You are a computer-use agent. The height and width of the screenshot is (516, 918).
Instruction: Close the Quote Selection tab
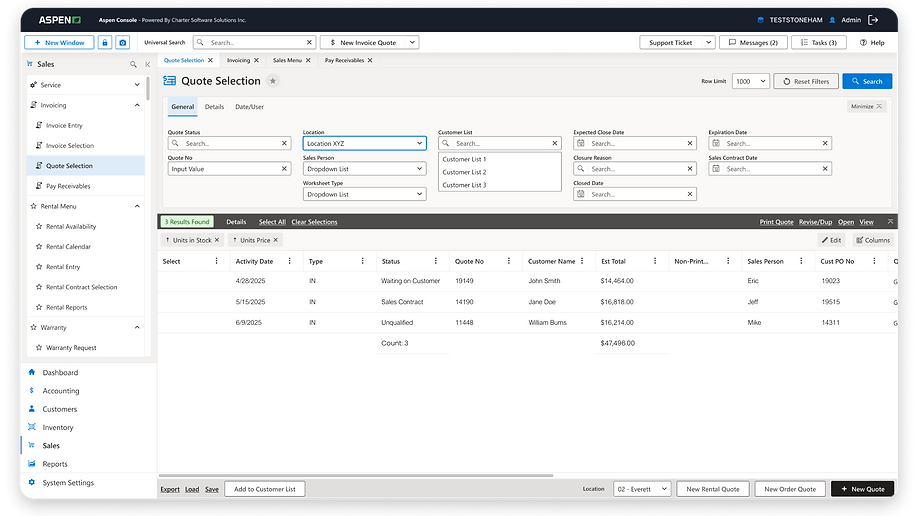(x=211, y=60)
